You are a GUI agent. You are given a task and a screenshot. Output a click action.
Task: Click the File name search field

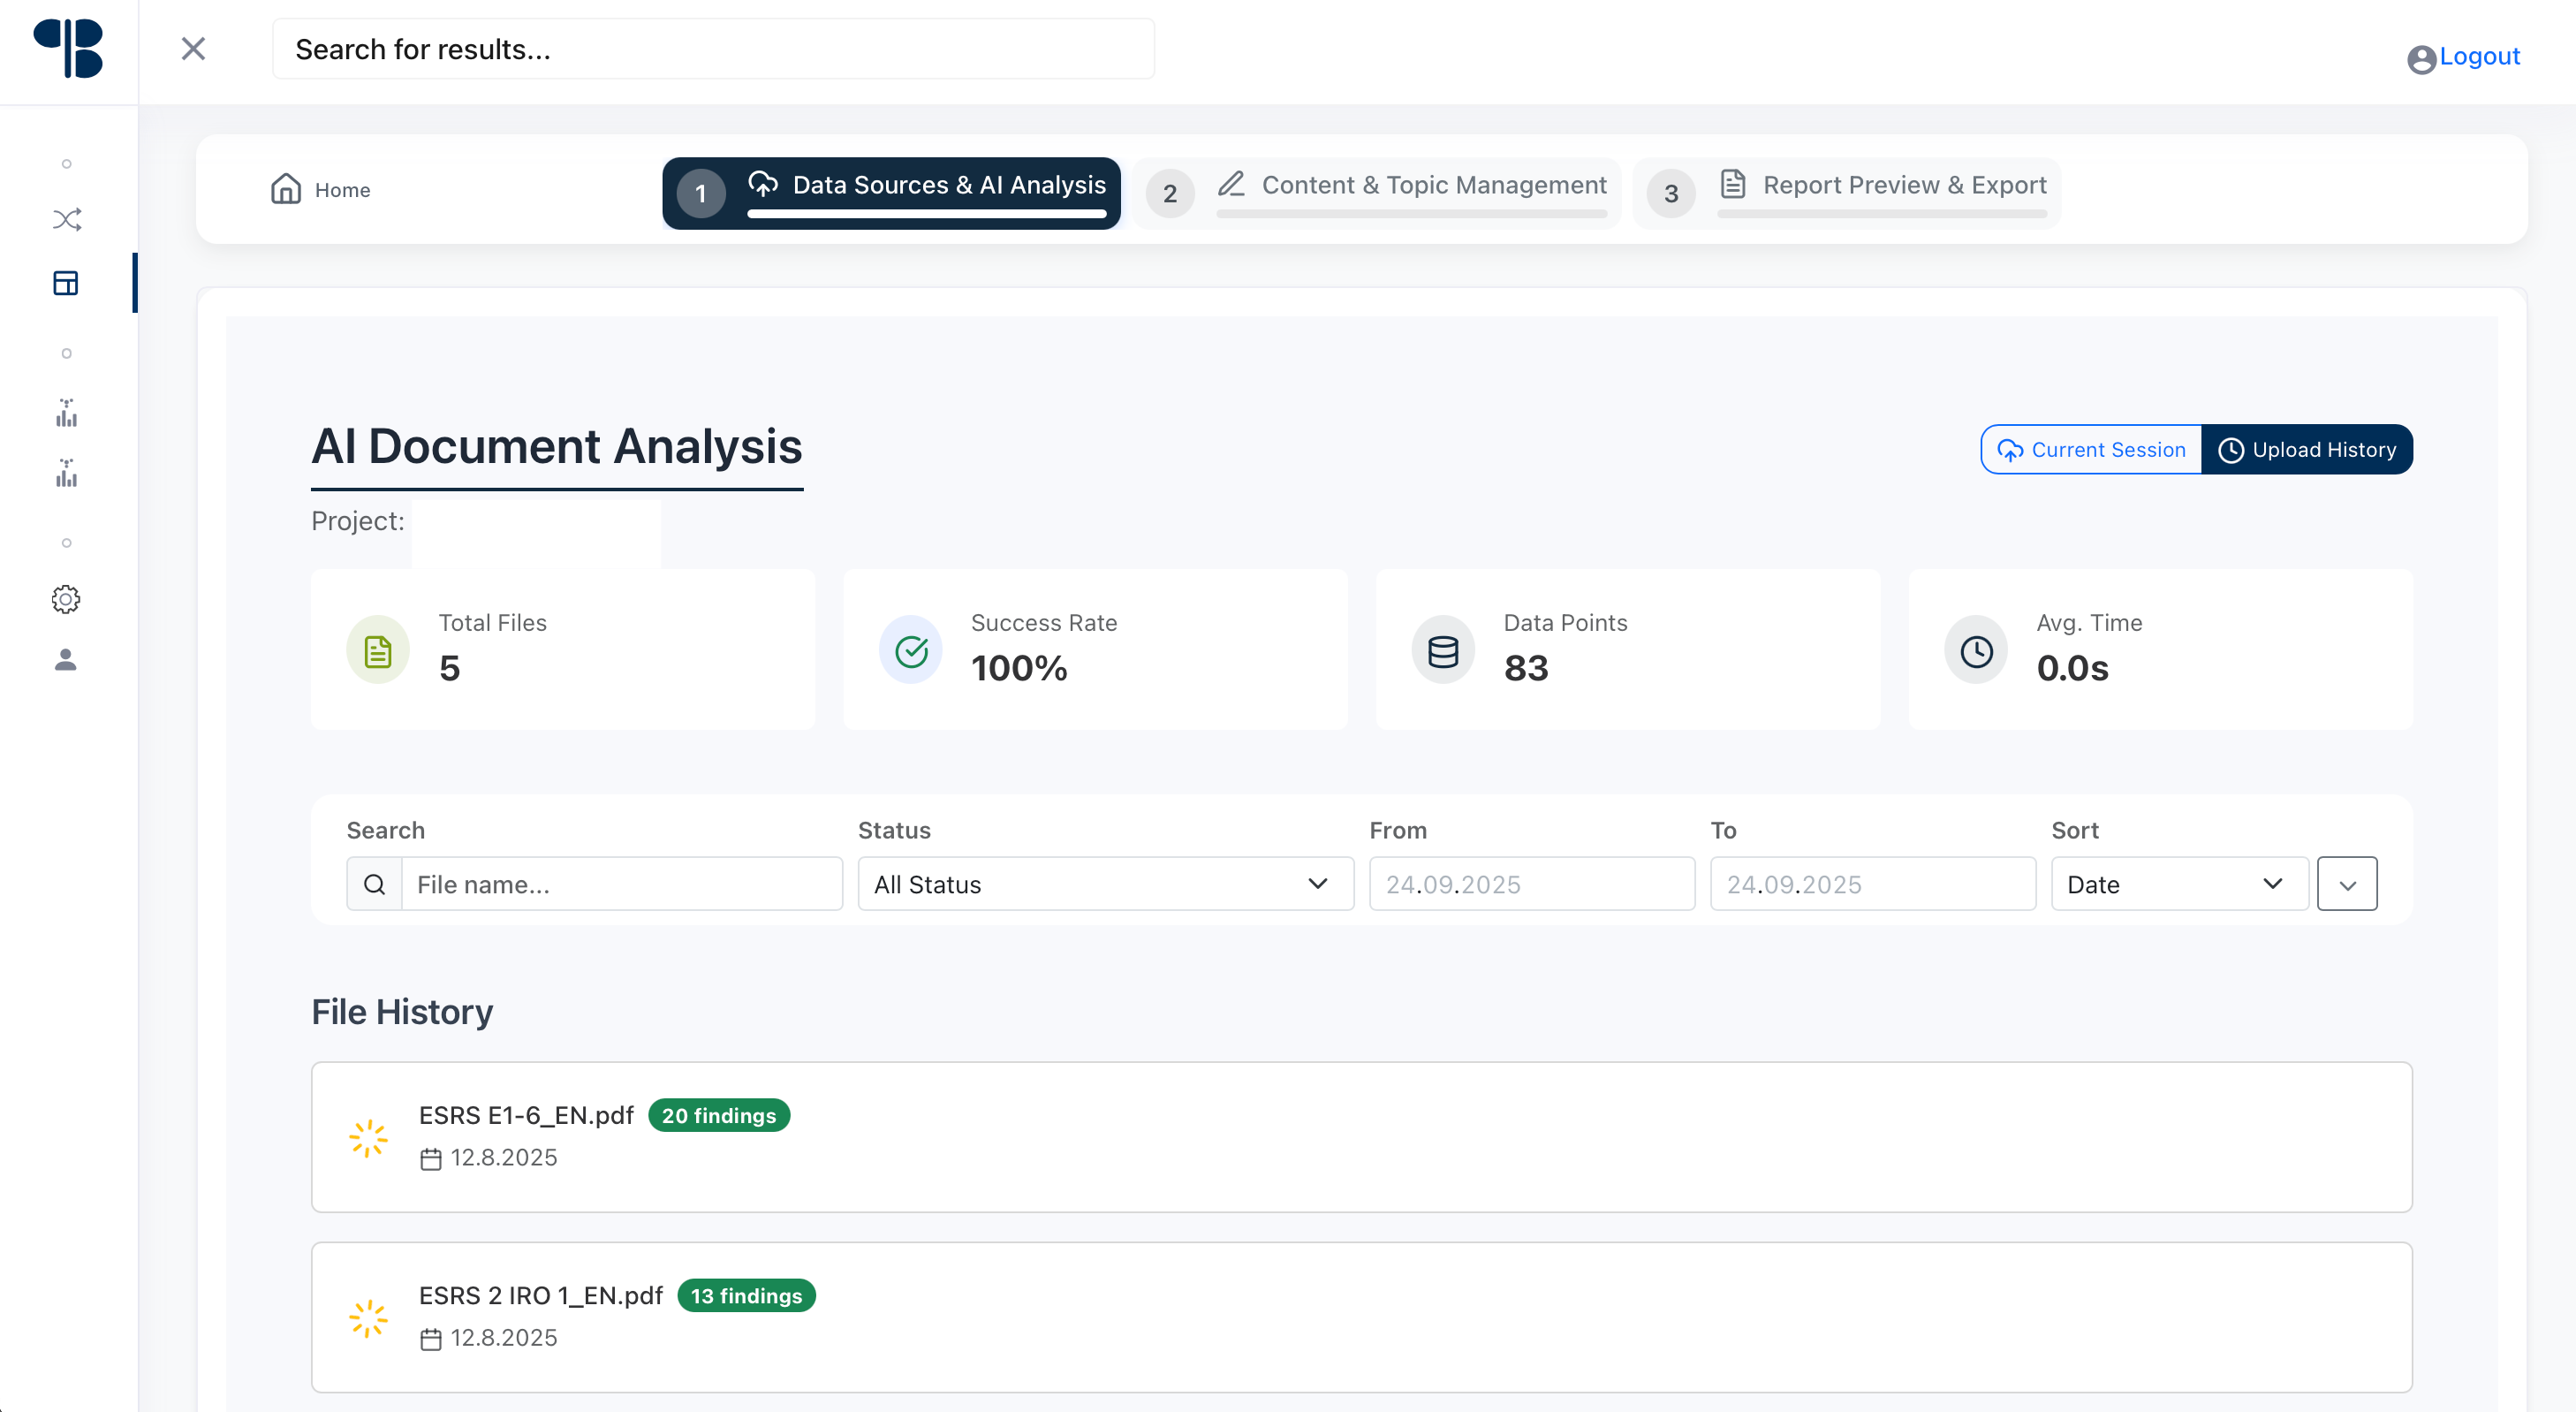621,884
